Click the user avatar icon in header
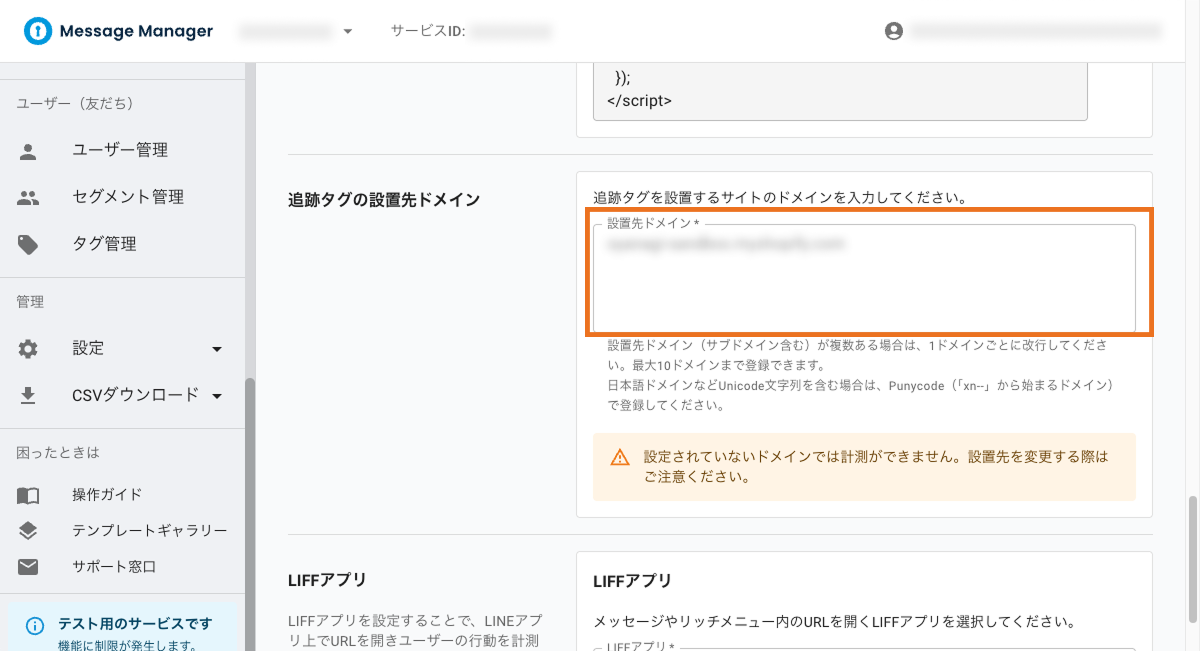This screenshot has width=1200, height=651. coord(894,31)
